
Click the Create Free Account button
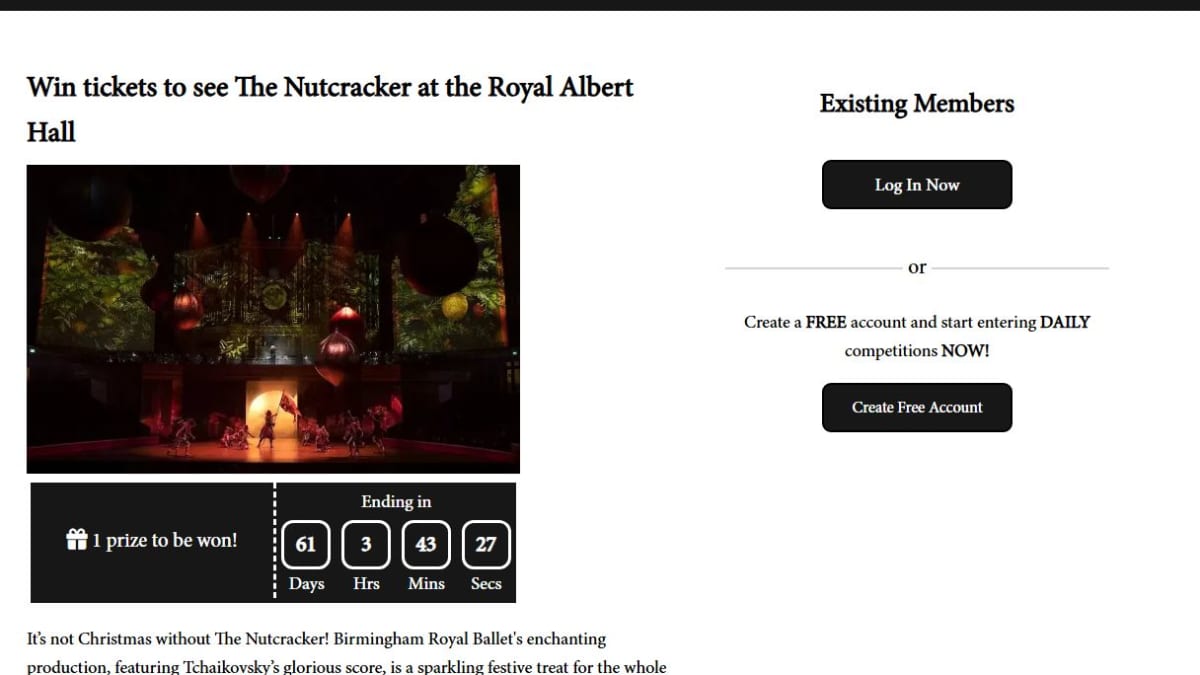coord(917,407)
